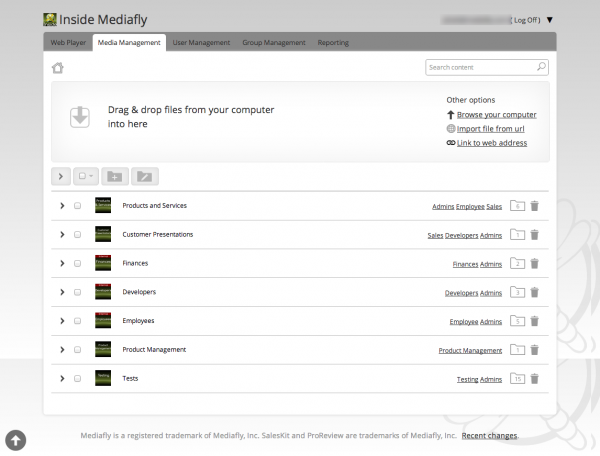This screenshot has width=600, height=456.
Task: Expand the Developers folder
Action: coord(62,292)
